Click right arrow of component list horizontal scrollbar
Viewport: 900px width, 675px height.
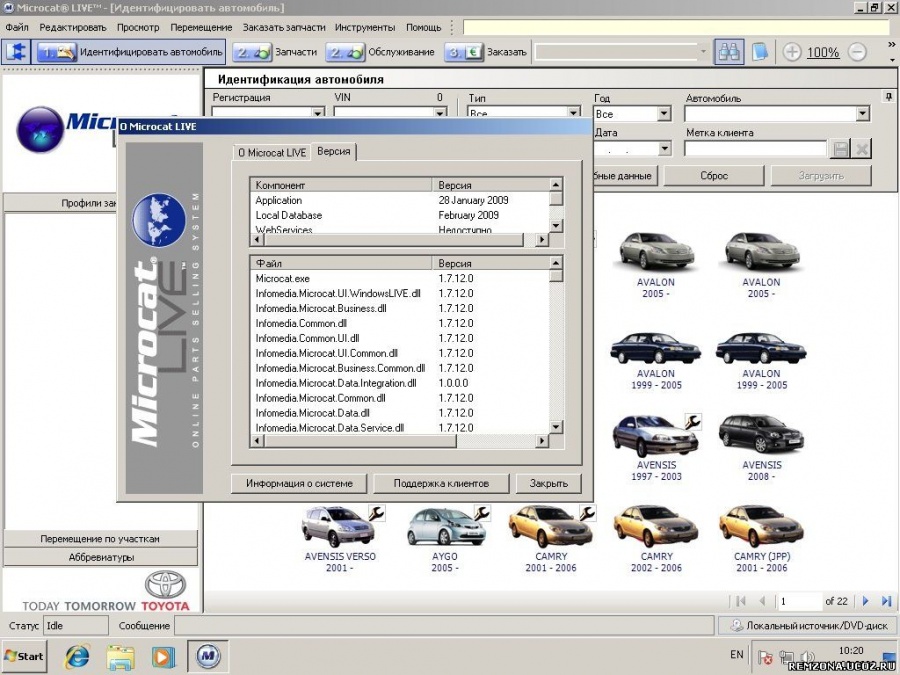pyautogui.click(x=542, y=240)
